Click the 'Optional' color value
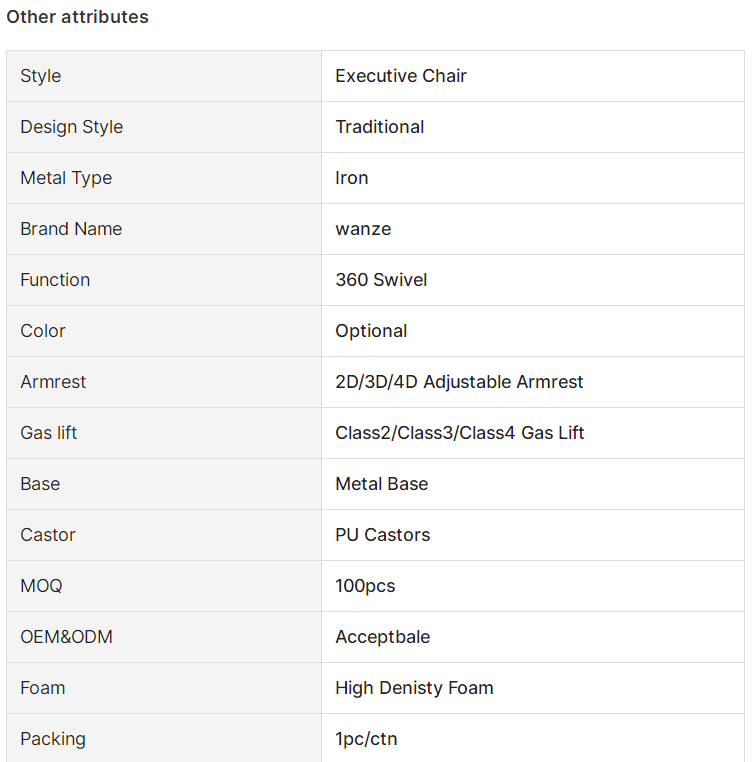Screen dimensions: 756x762 (371, 331)
